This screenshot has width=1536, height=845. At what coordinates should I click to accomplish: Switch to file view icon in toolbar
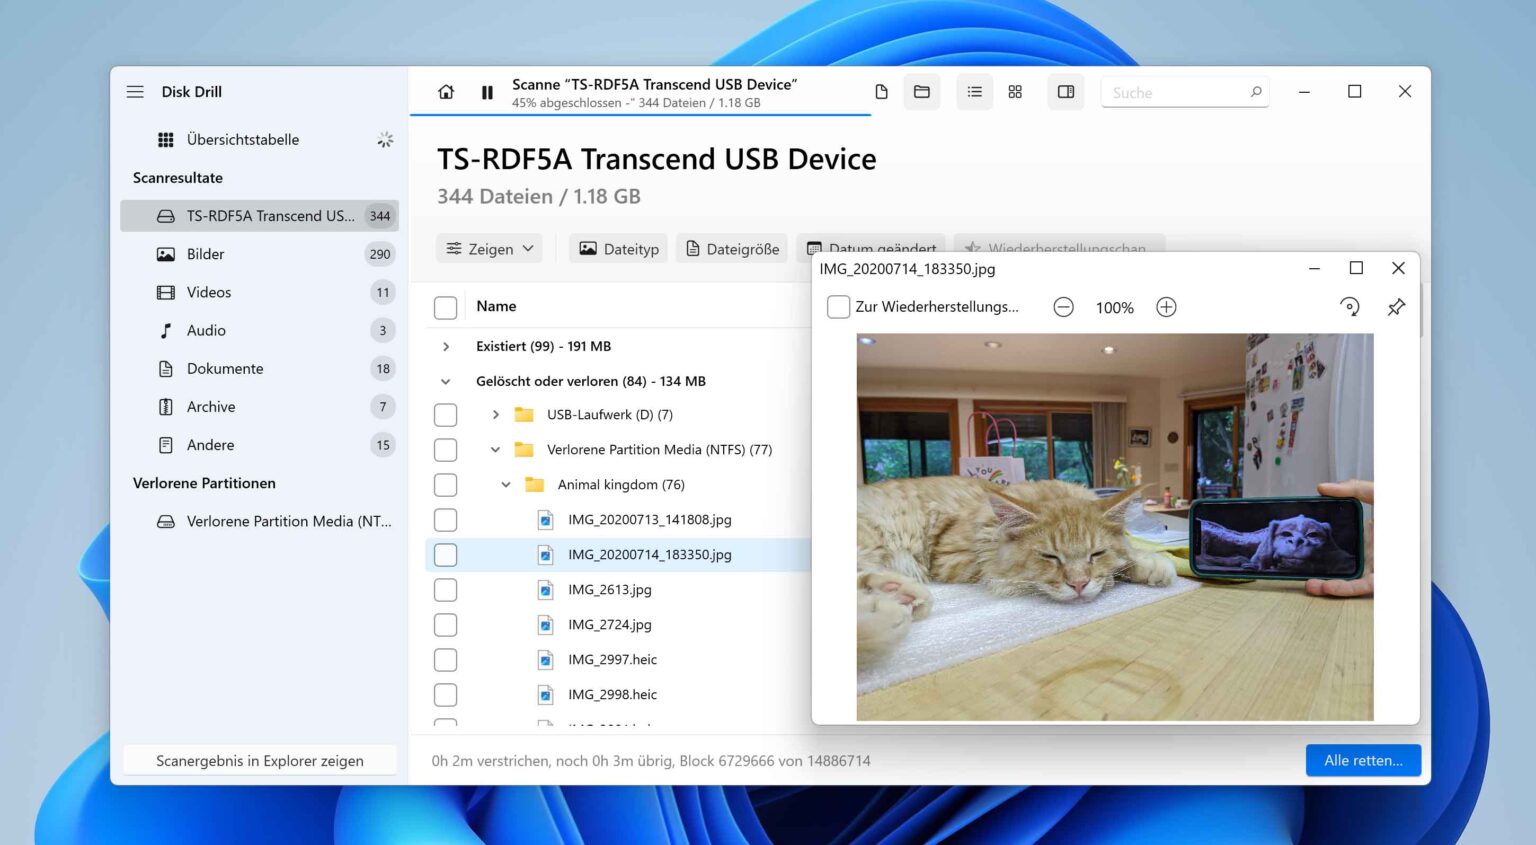881,92
